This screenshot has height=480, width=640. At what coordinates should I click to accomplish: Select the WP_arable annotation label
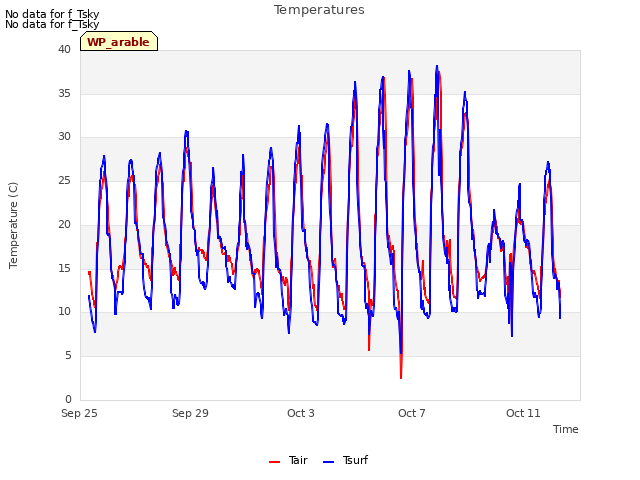tap(119, 41)
